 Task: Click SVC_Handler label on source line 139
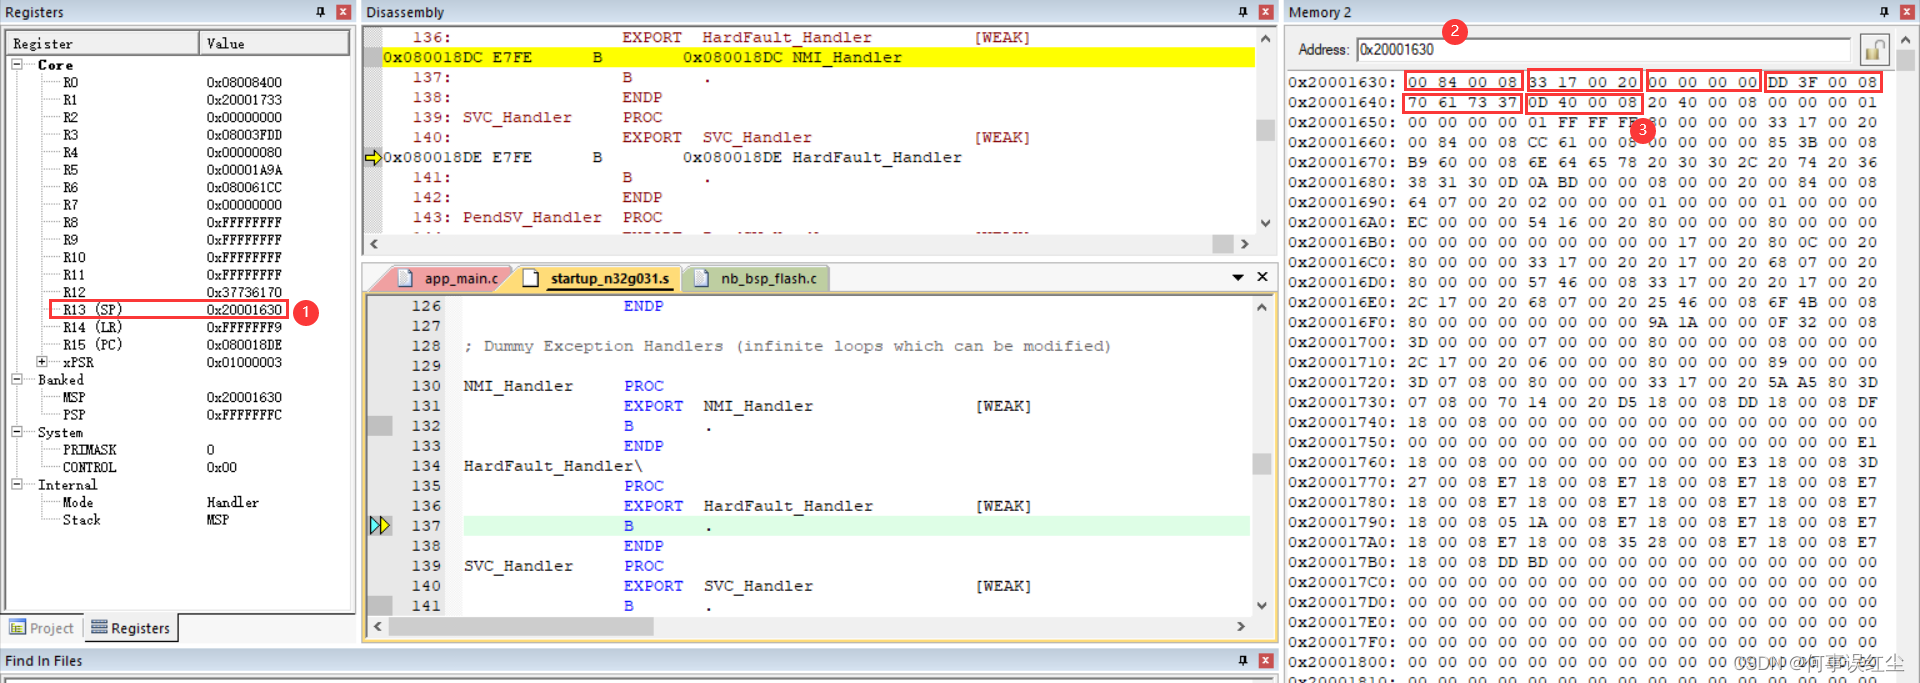pyautogui.click(x=518, y=566)
